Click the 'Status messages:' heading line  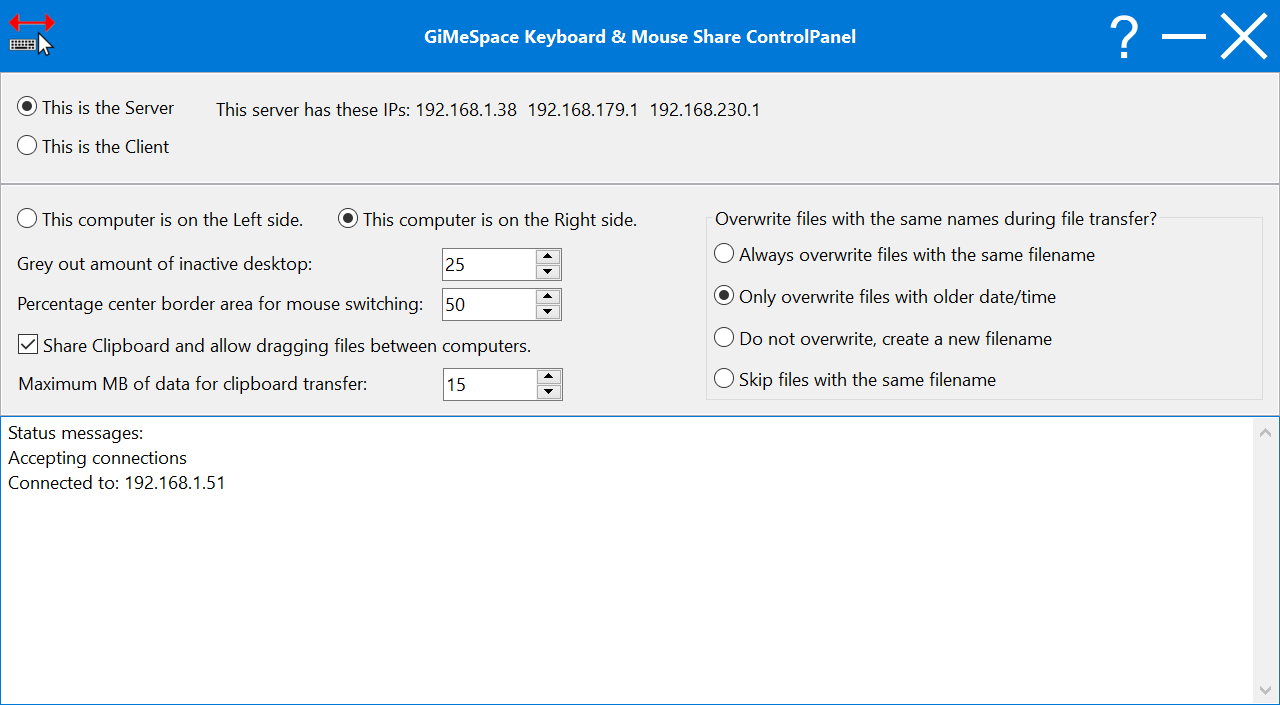click(x=76, y=433)
